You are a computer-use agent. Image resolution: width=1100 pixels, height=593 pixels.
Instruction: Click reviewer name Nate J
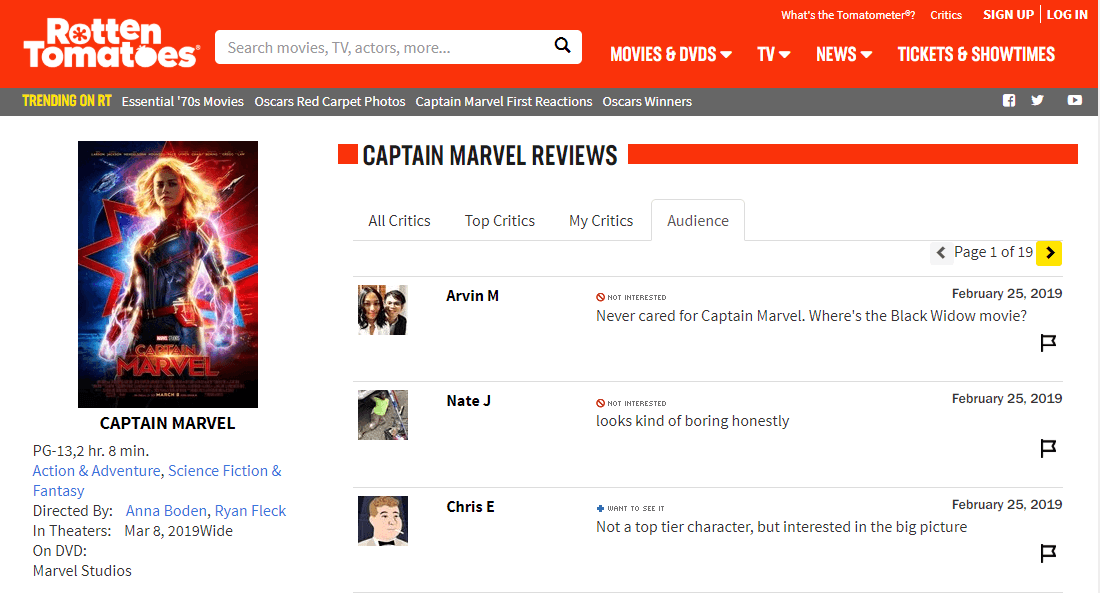coord(469,401)
